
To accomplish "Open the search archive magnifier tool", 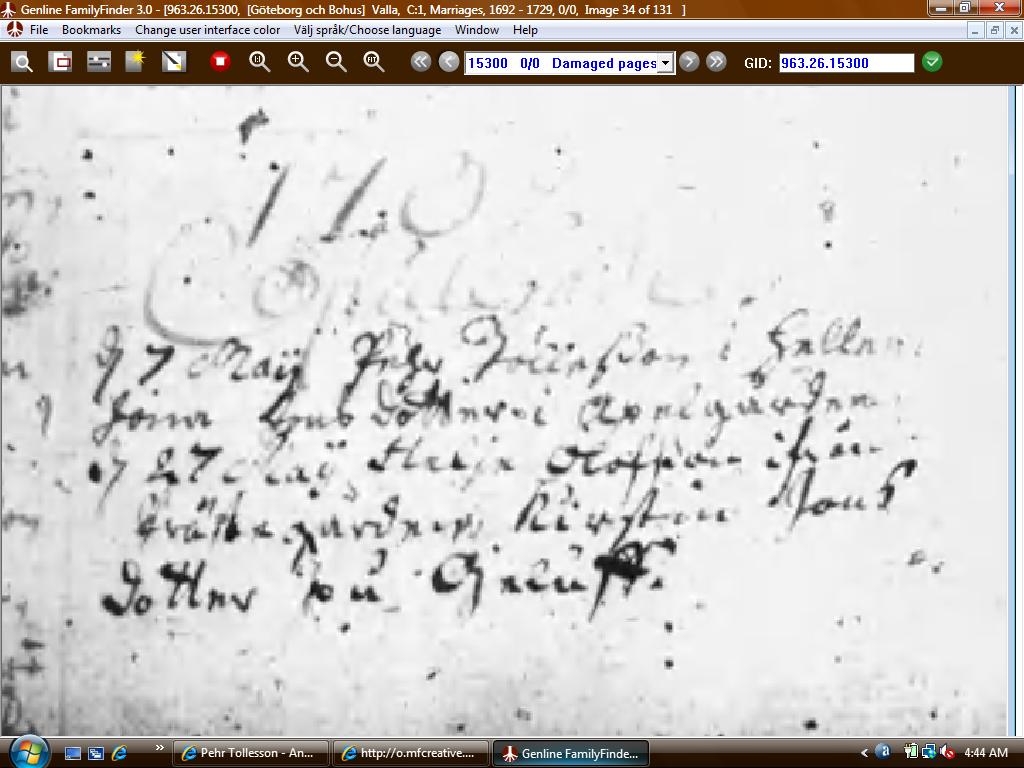I will (22, 63).
